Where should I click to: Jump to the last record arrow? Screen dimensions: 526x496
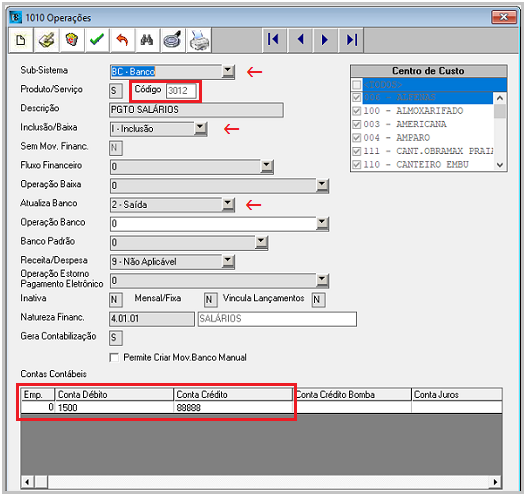tap(351, 40)
